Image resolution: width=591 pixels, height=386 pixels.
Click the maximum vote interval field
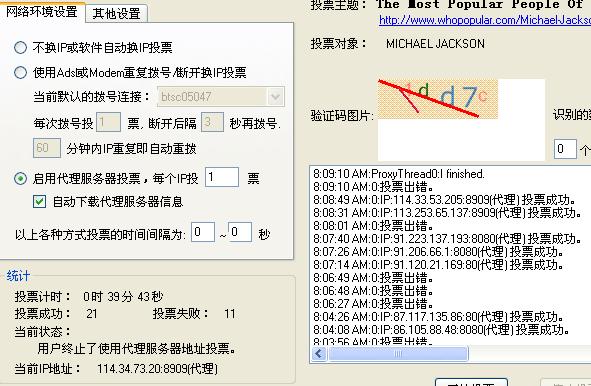(x=240, y=232)
